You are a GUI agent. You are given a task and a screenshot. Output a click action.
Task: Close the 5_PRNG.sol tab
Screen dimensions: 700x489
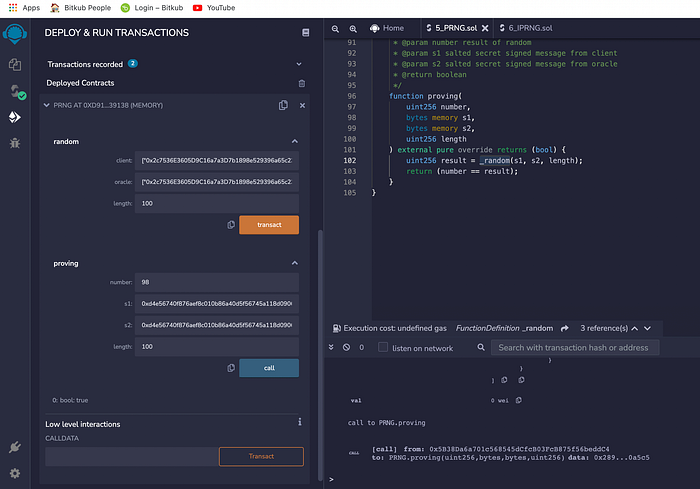(x=485, y=28)
